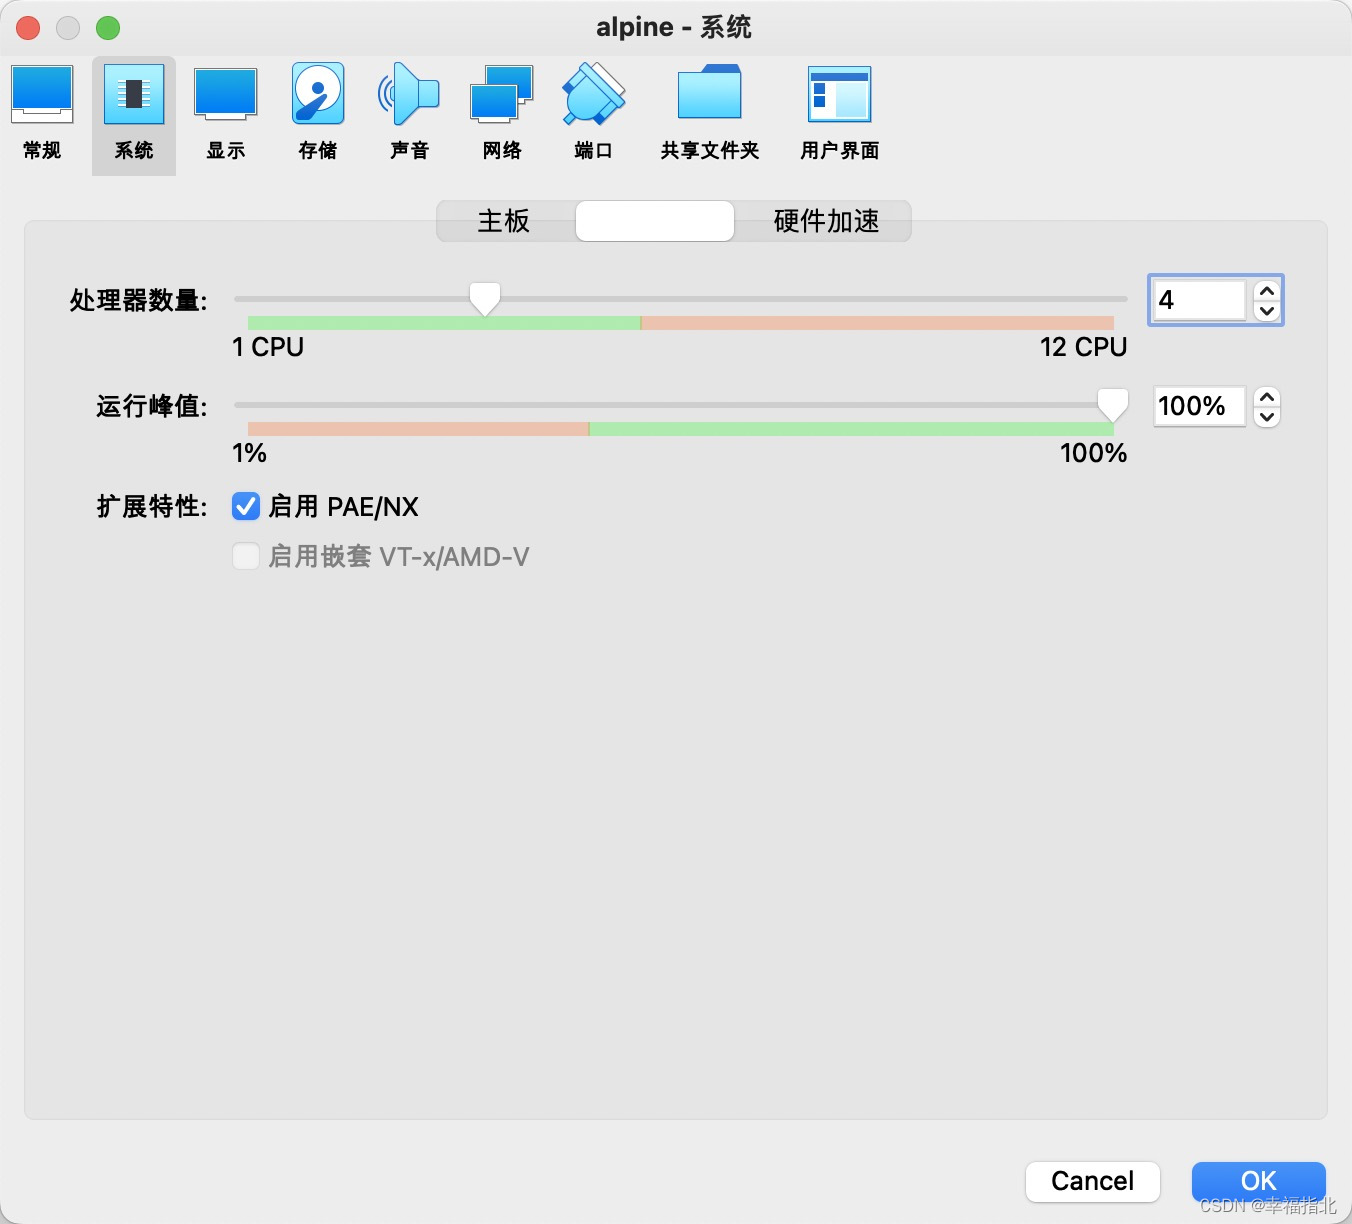1352x1224 pixels.
Task: Click the 扩展特性 label
Action: pos(152,506)
